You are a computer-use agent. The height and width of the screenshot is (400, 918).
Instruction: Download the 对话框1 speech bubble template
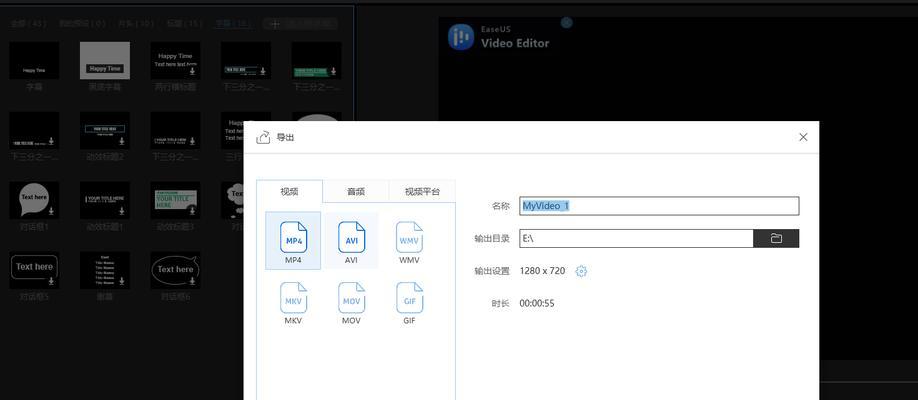(x=52, y=211)
